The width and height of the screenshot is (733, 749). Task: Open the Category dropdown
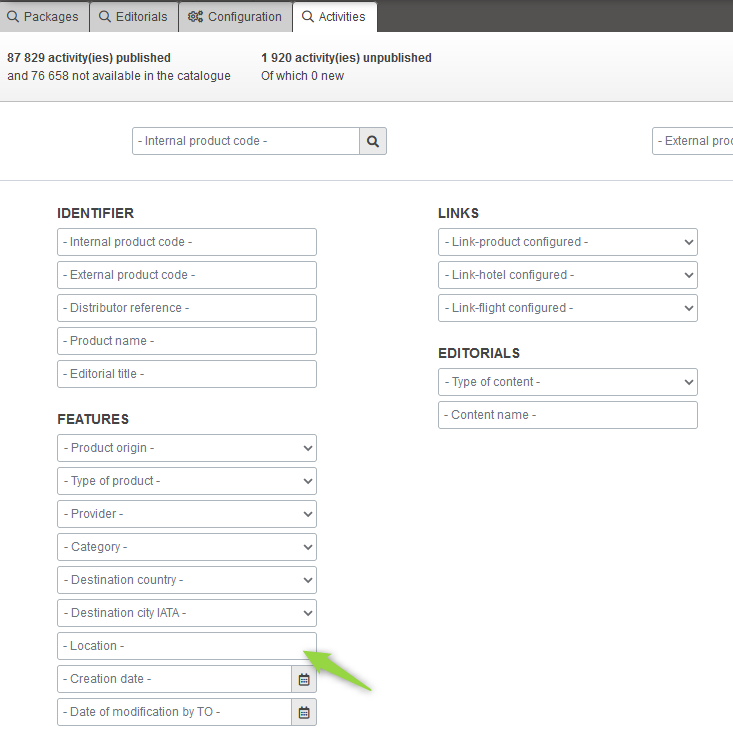[x=187, y=547]
